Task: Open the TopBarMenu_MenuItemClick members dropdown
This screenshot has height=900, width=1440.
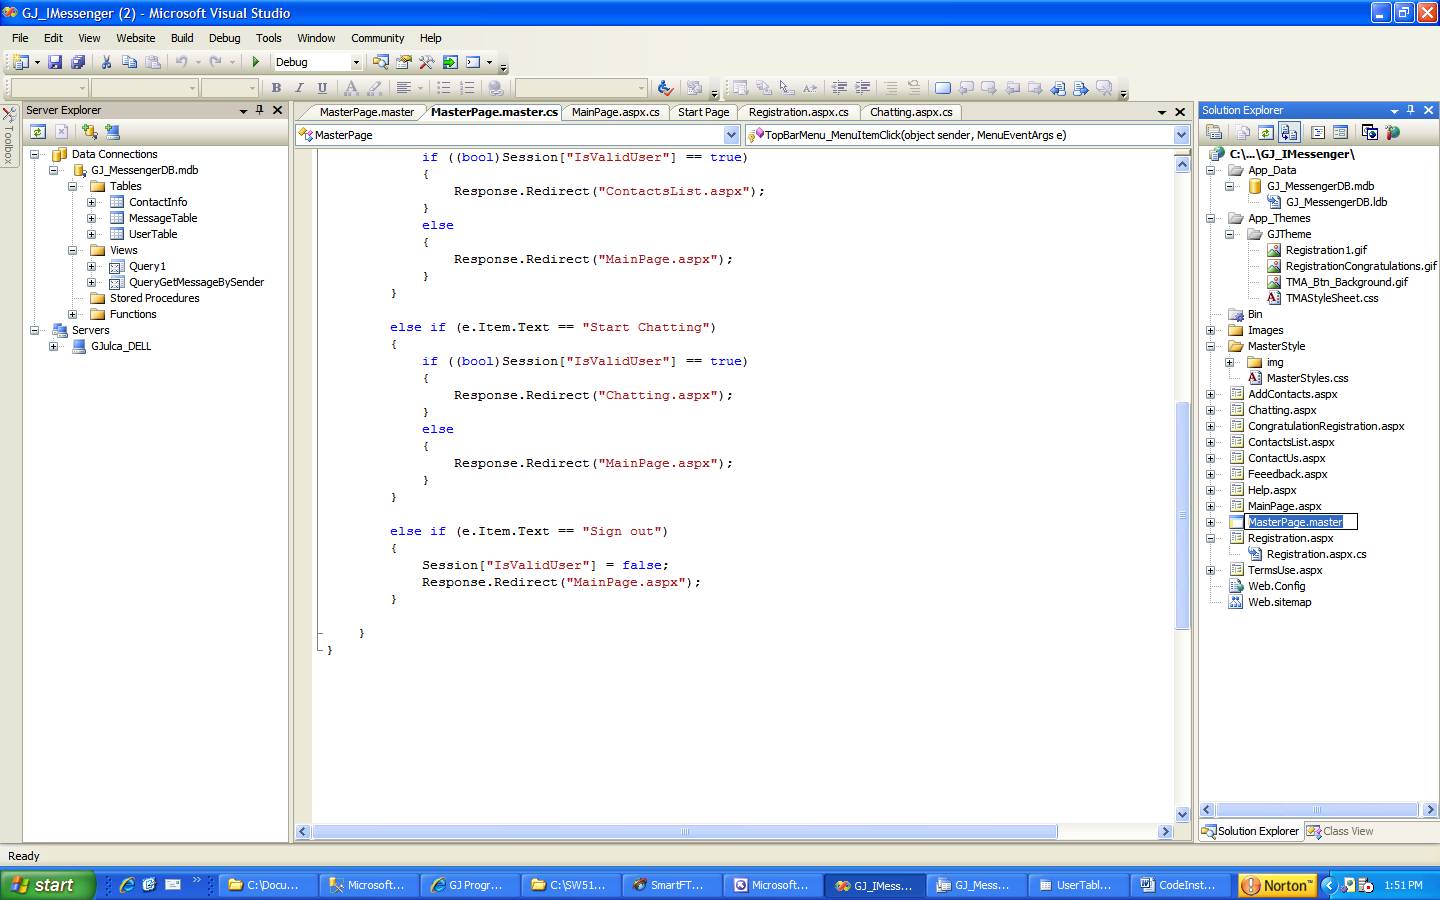Action: tap(1181, 135)
